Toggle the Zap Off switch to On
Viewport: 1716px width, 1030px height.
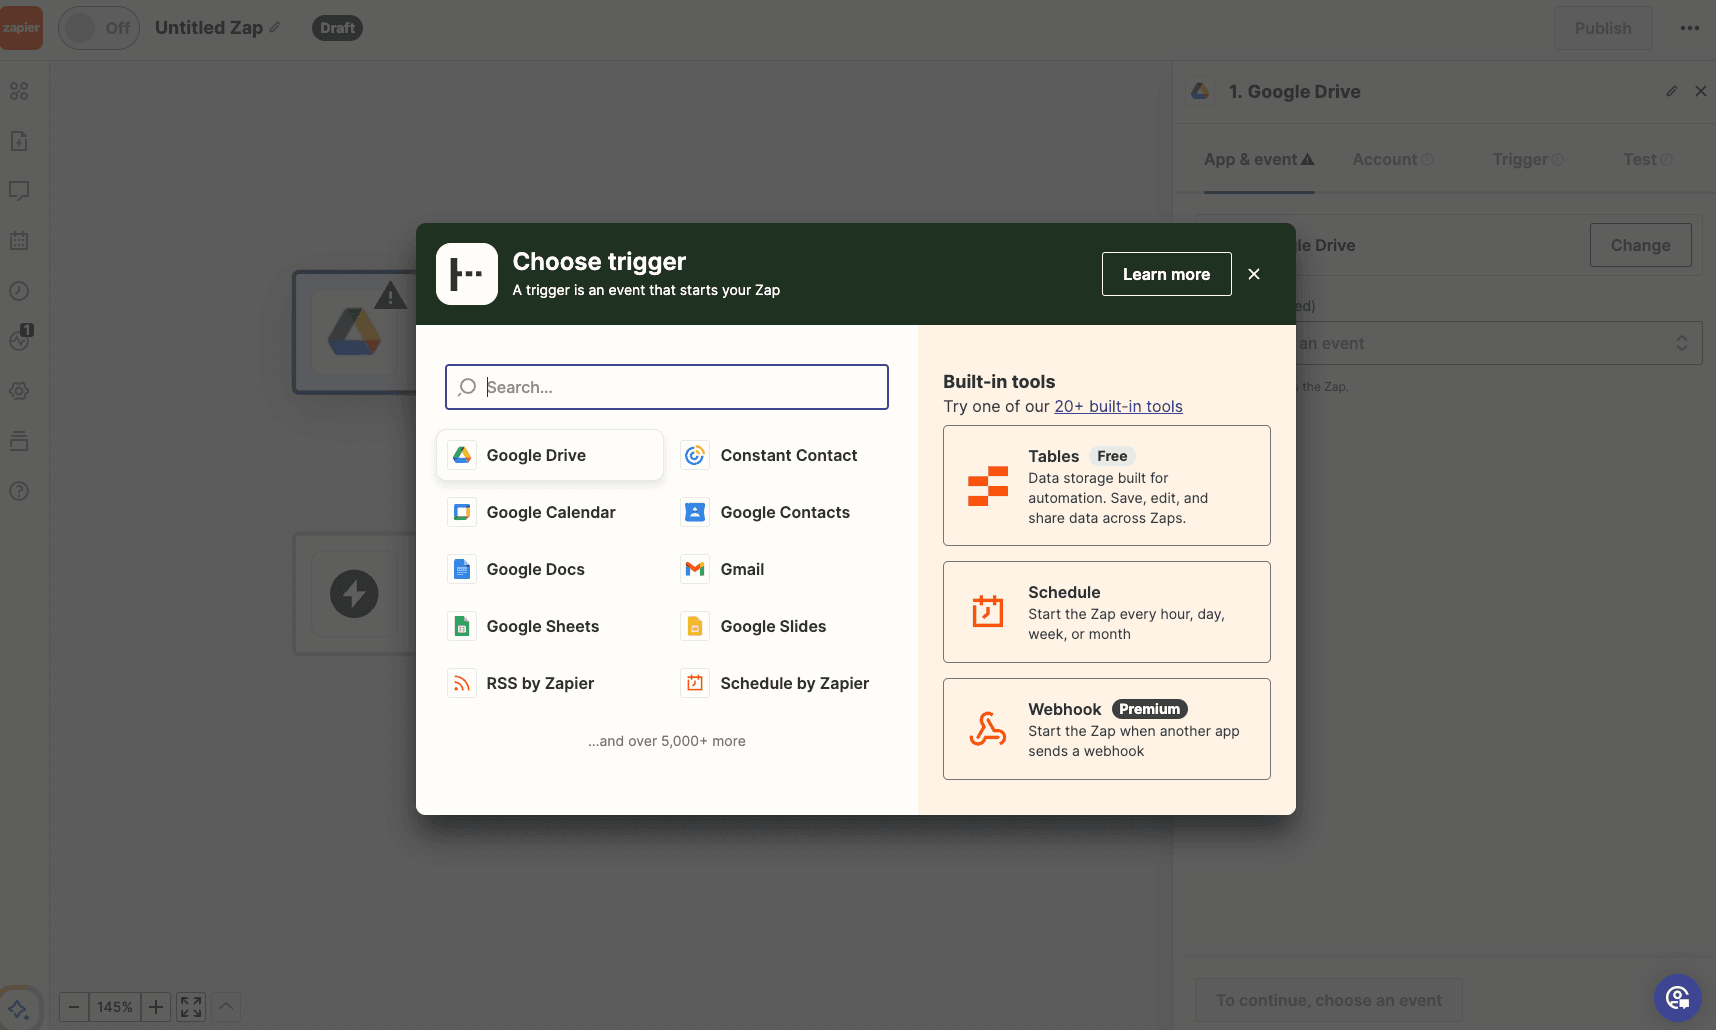pos(99,27)
